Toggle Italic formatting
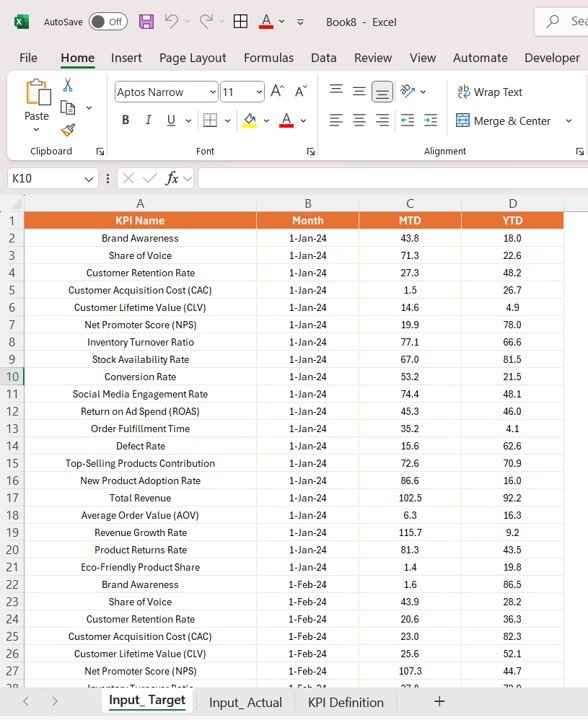 [x=148, y=120]
